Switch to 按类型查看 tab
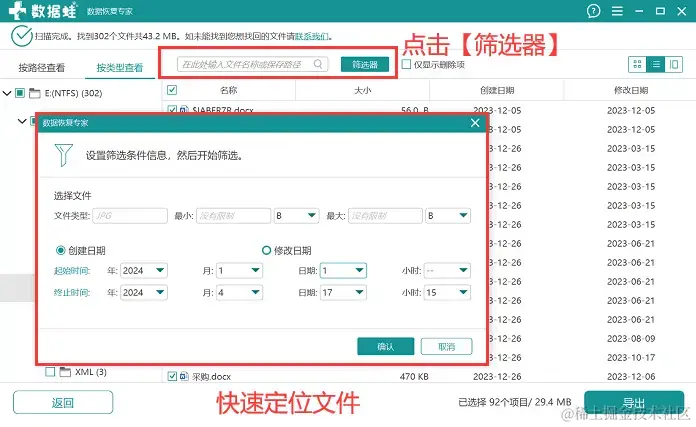This screenshot has height=427, width=696. pos(120,67)
